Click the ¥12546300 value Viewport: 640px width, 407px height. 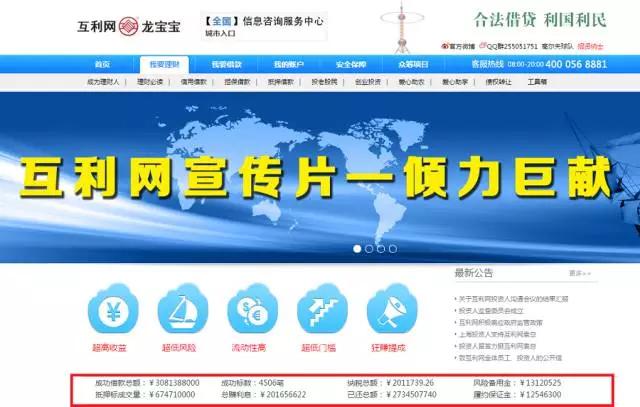tap(540, 395)
